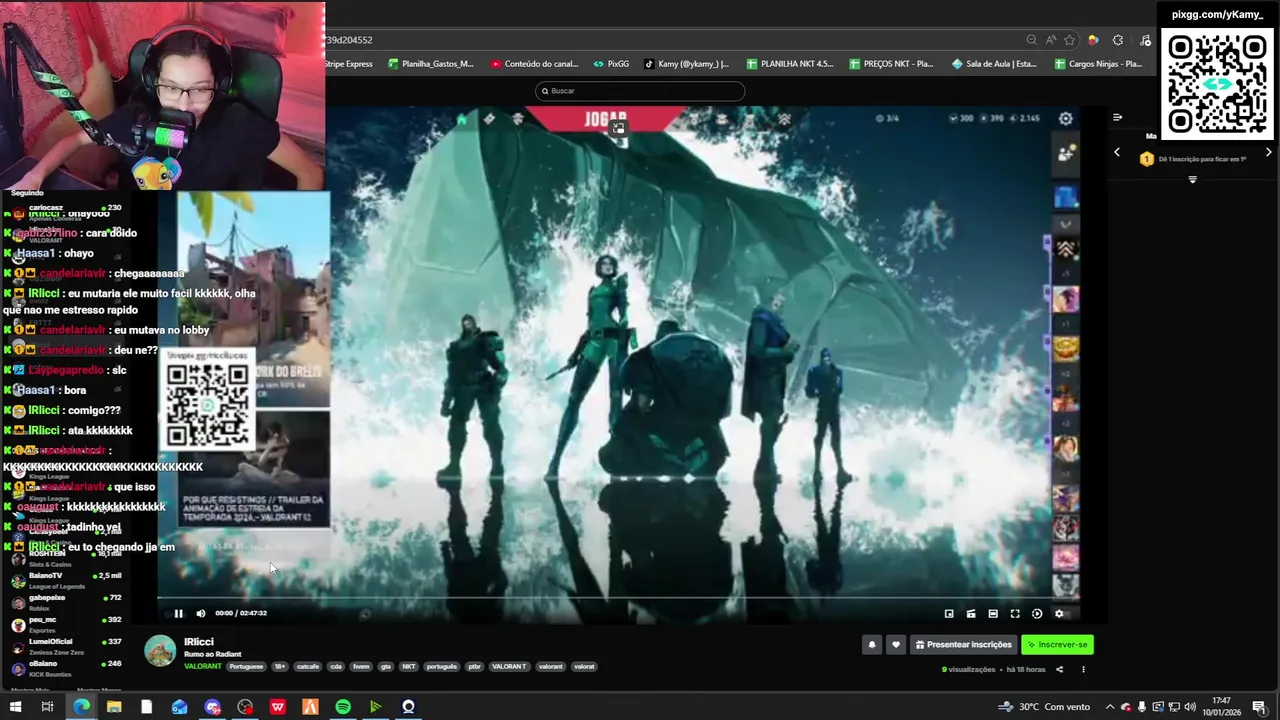
Task: Mute the player volume speaker icon
Action: [x=200, y=613]
